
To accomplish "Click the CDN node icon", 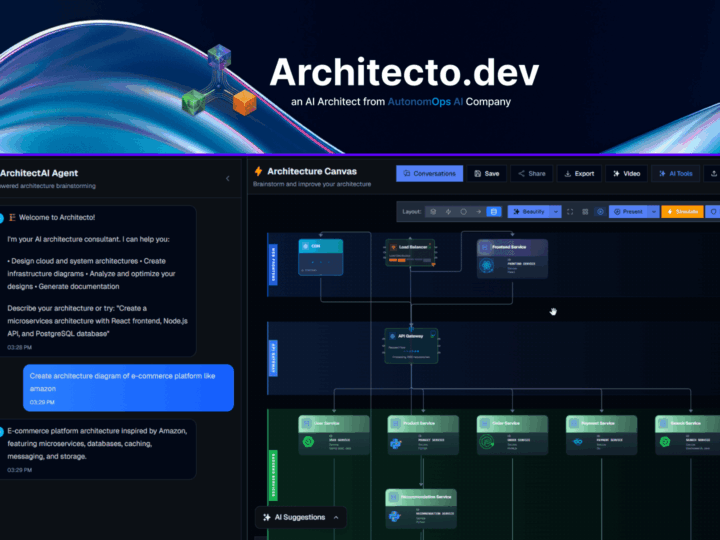I will tap(305, 246).
